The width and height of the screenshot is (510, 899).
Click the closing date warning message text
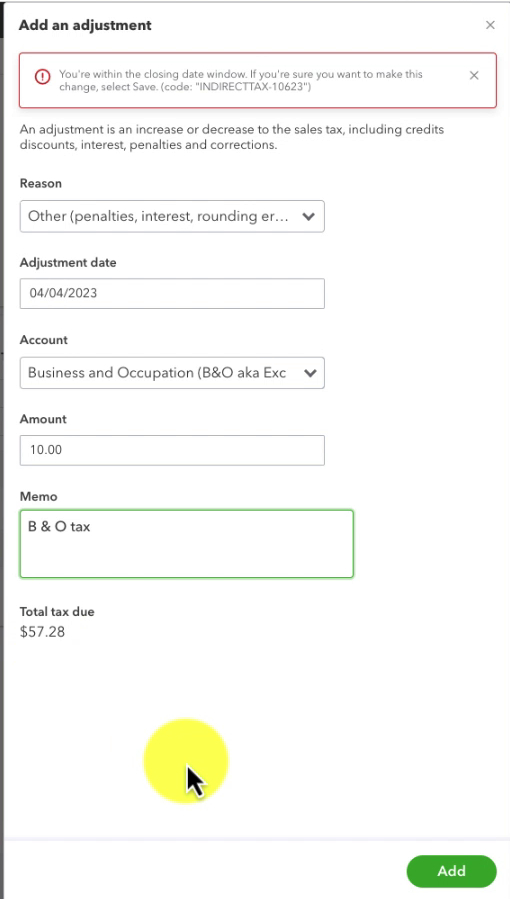(241, 80)
